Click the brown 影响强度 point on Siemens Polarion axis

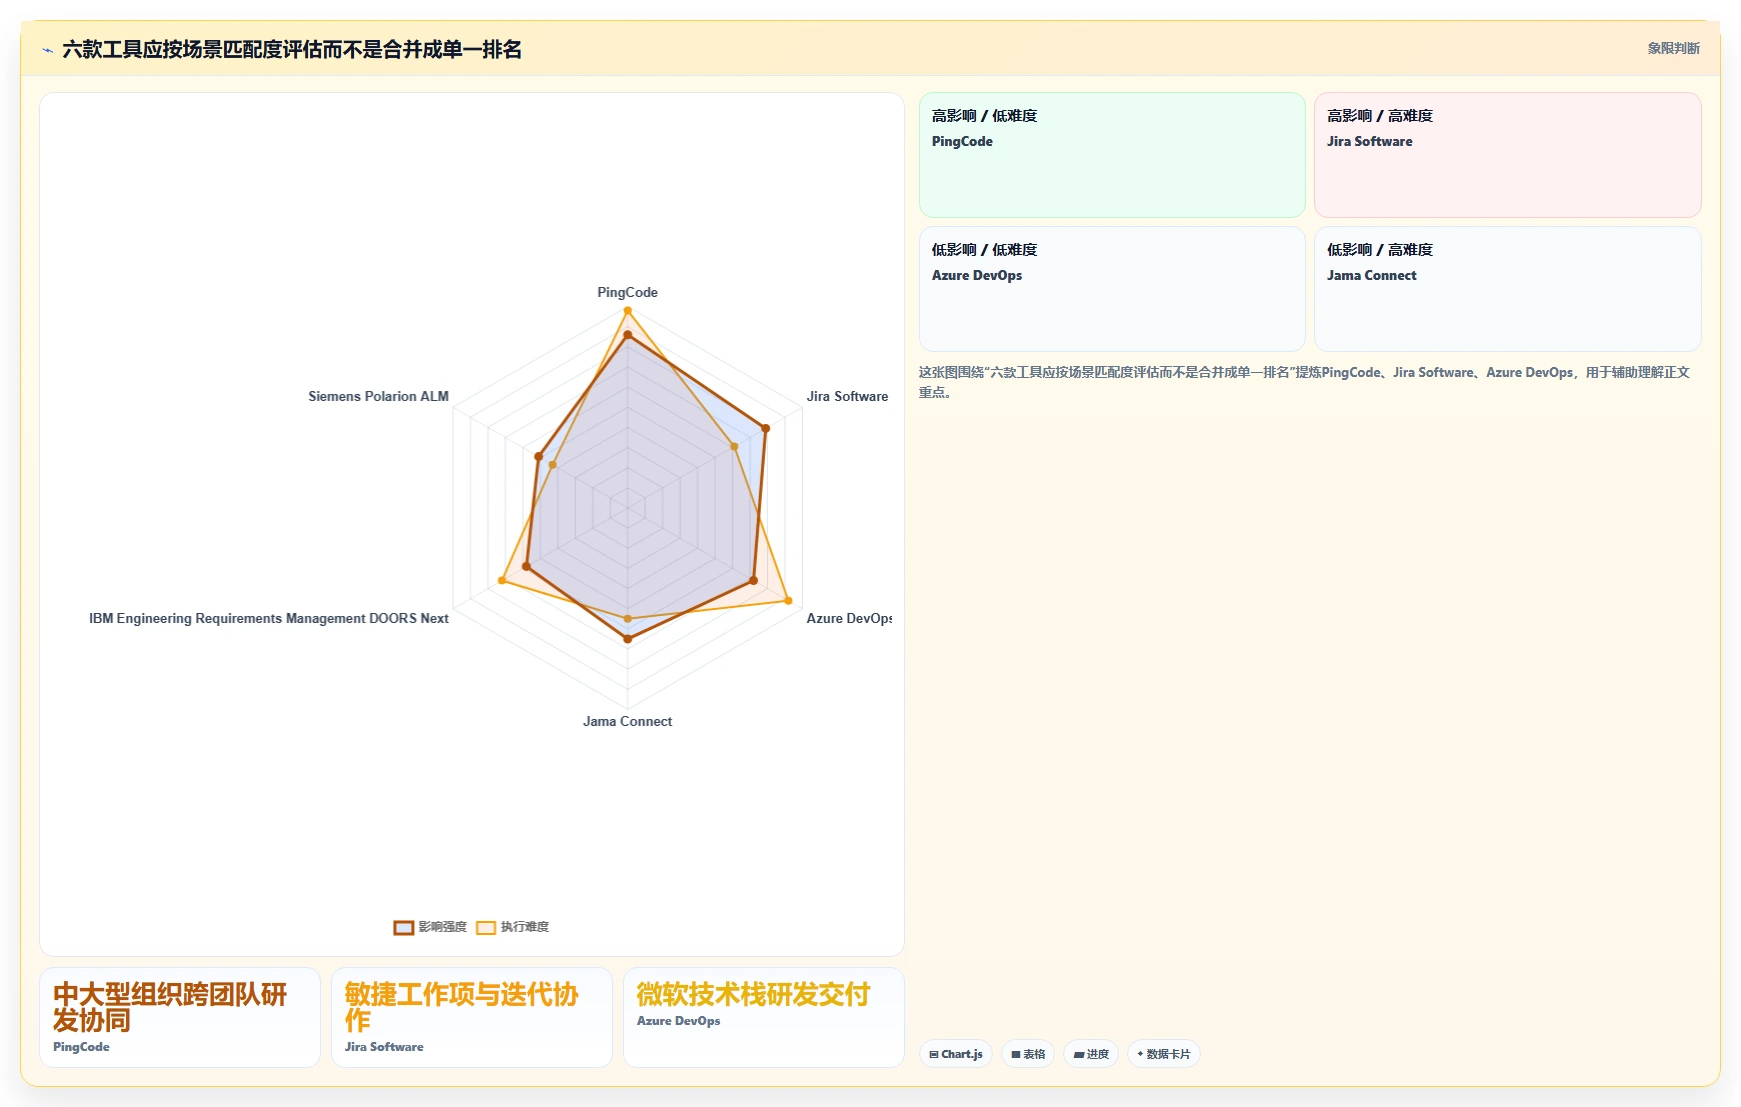tap(539, 457)
